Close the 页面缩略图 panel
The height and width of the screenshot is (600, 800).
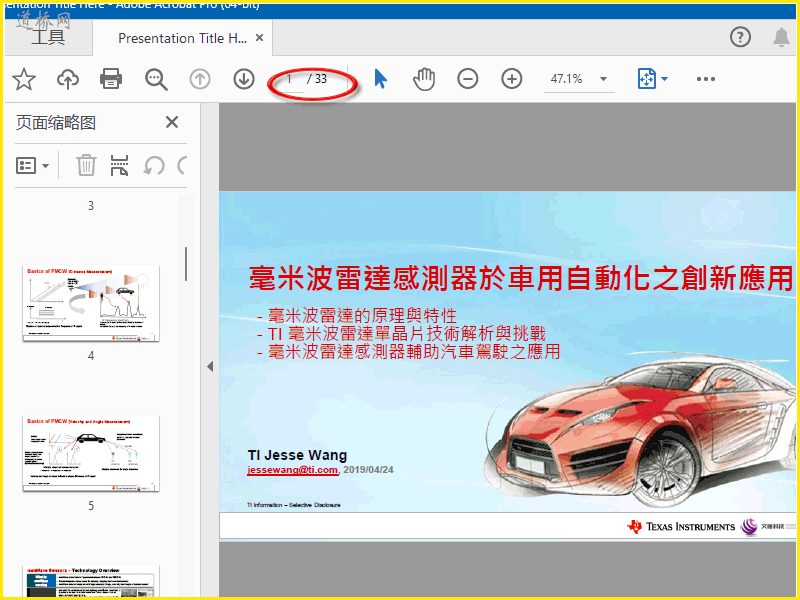(x=172, y=122)
